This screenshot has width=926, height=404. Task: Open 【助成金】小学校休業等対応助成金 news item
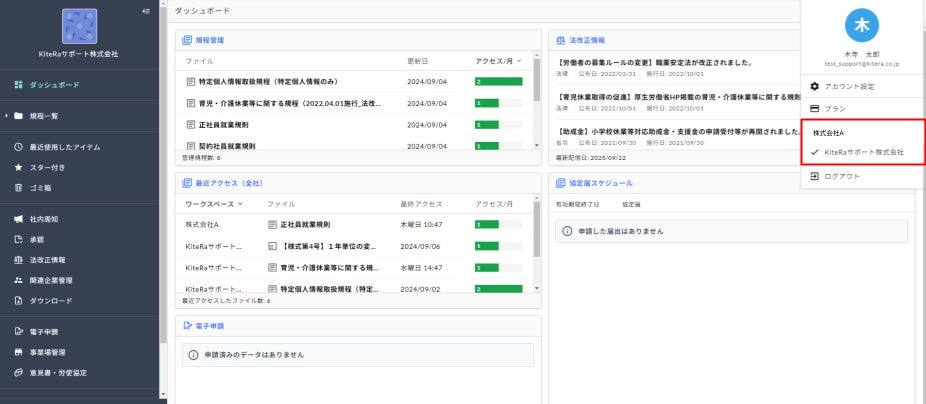(678, 131)
